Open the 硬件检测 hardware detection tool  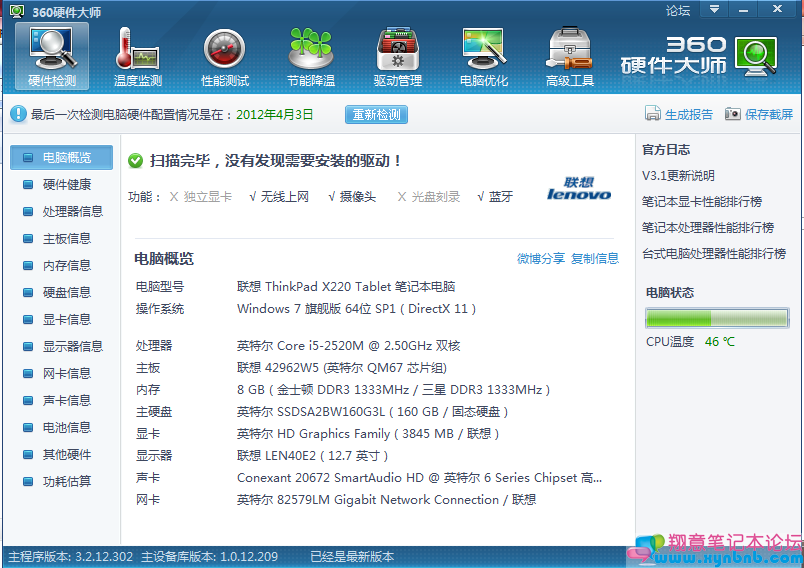[52, 56]
